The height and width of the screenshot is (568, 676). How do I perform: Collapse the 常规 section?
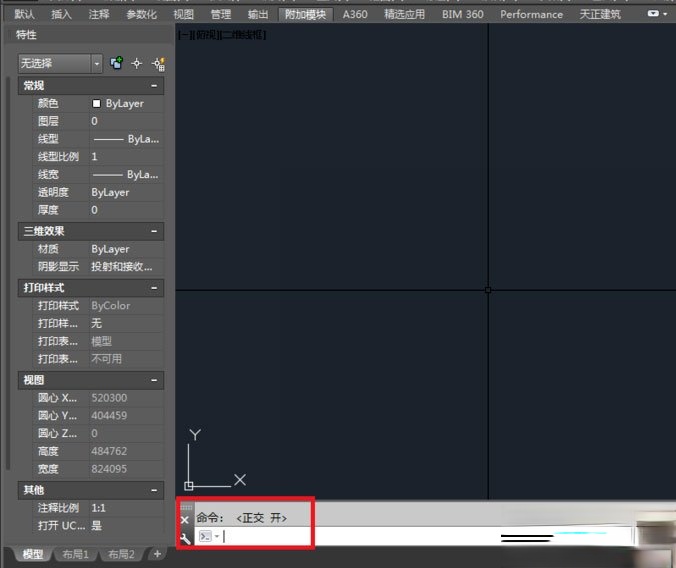pyautogui.click(x=154, y=86)
